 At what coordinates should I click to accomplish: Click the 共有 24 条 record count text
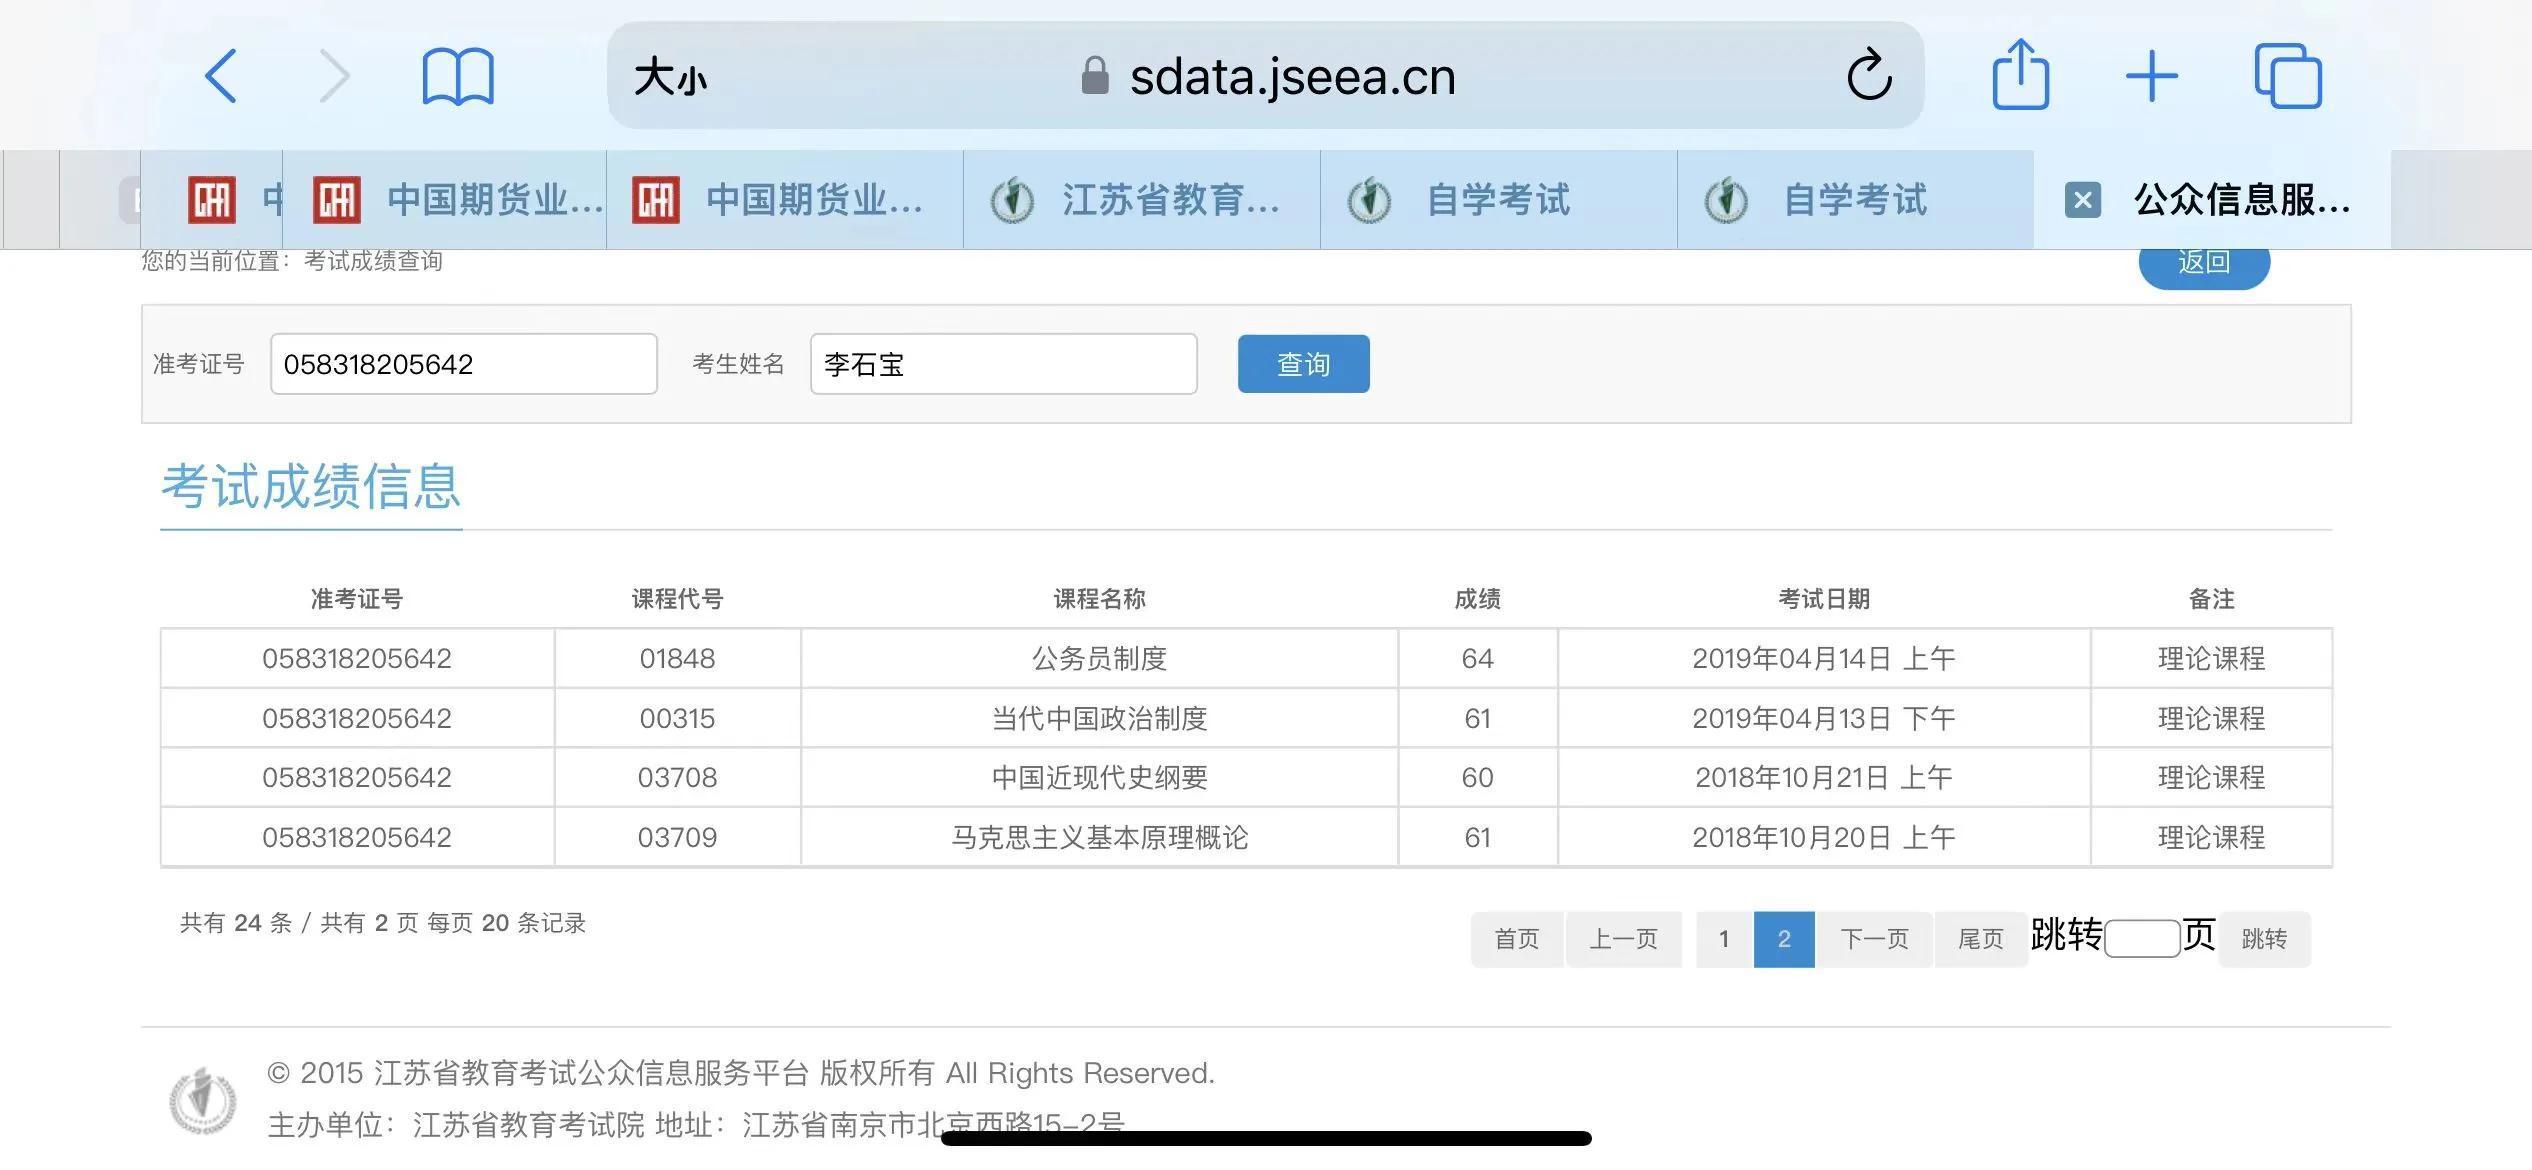237,923
